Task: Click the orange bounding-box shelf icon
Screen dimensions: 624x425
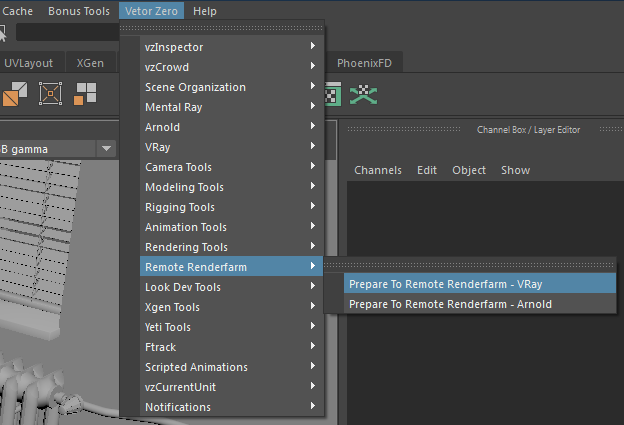Action: click(x=51, y=95)
